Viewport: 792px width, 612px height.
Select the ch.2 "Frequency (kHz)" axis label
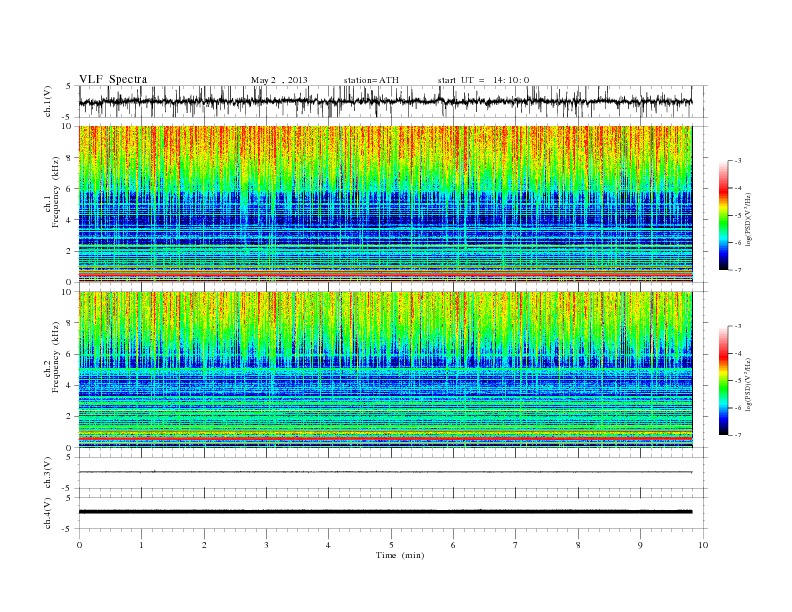(x=56, y=356)
